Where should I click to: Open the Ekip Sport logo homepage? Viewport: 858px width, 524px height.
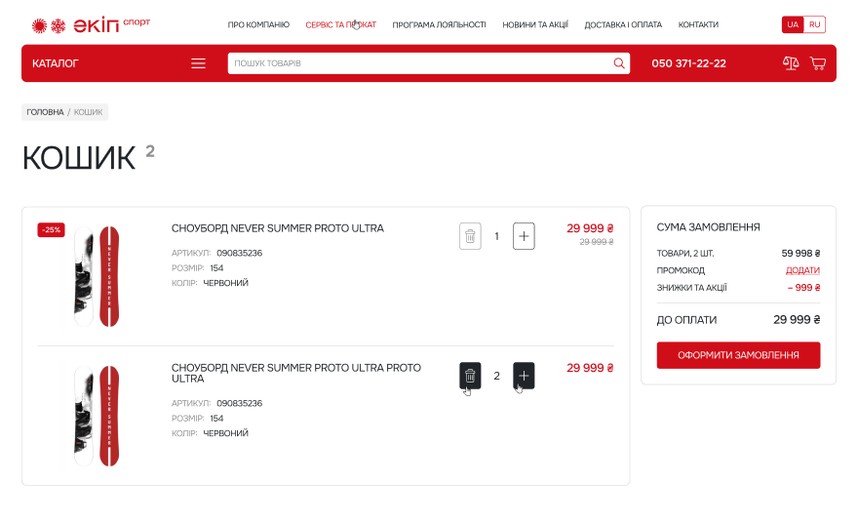pyautogui.click(x=91, y=25)
